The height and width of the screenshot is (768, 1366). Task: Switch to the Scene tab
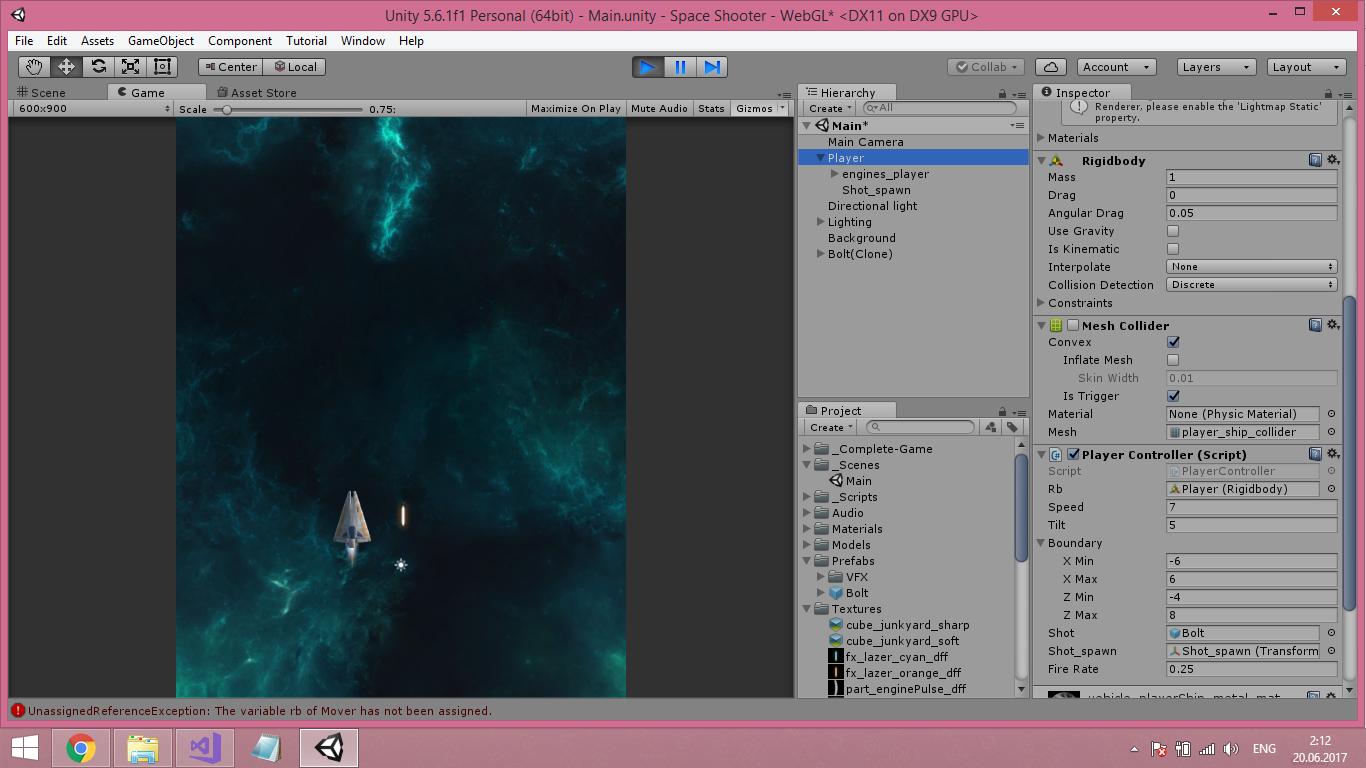point(41,93)
